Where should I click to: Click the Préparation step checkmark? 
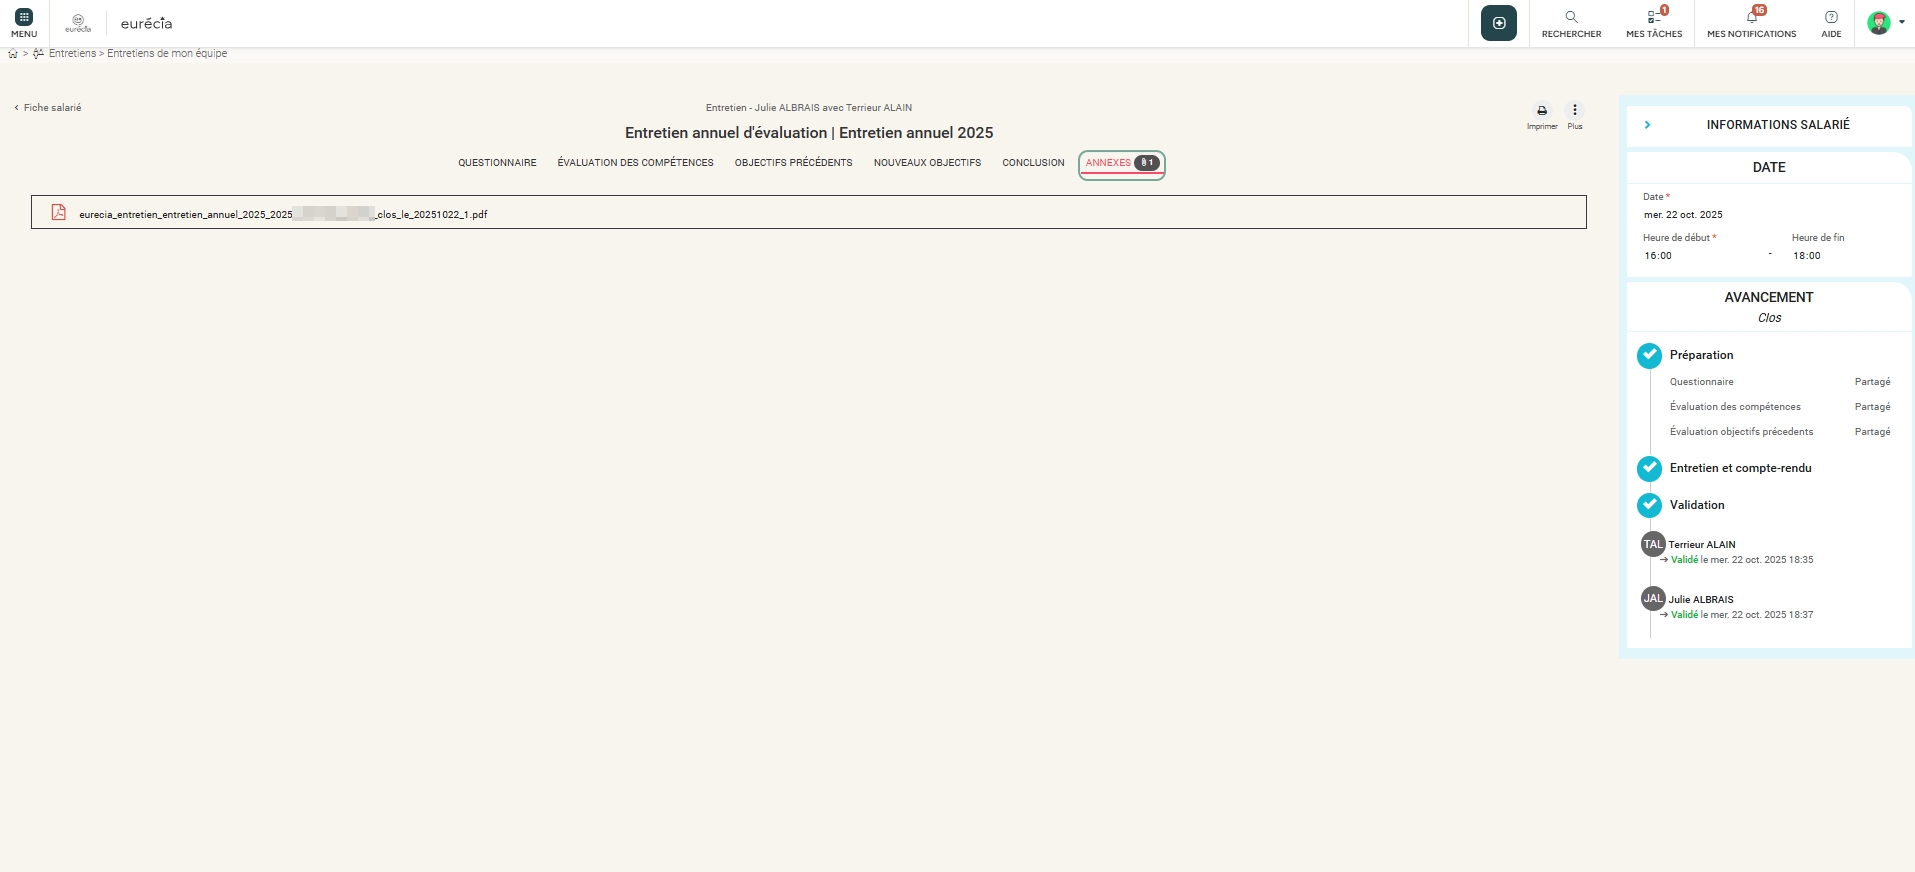click(1649, 355)
